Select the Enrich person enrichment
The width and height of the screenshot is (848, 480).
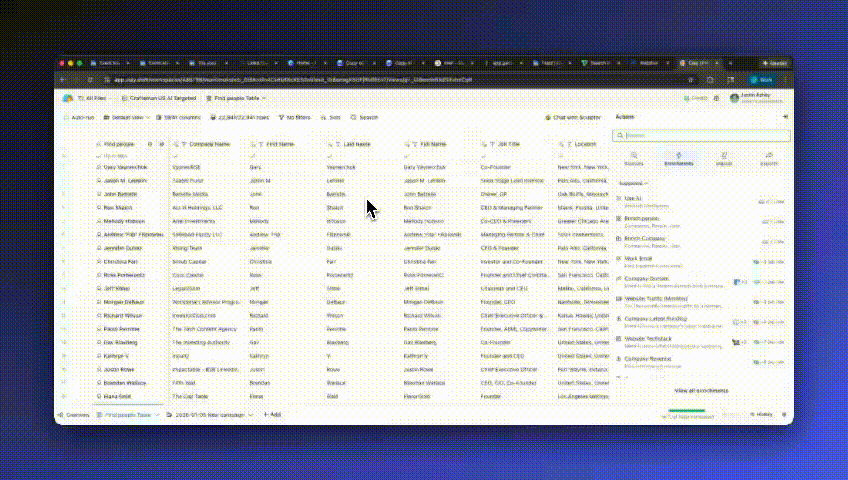click(x=701, y=222)
